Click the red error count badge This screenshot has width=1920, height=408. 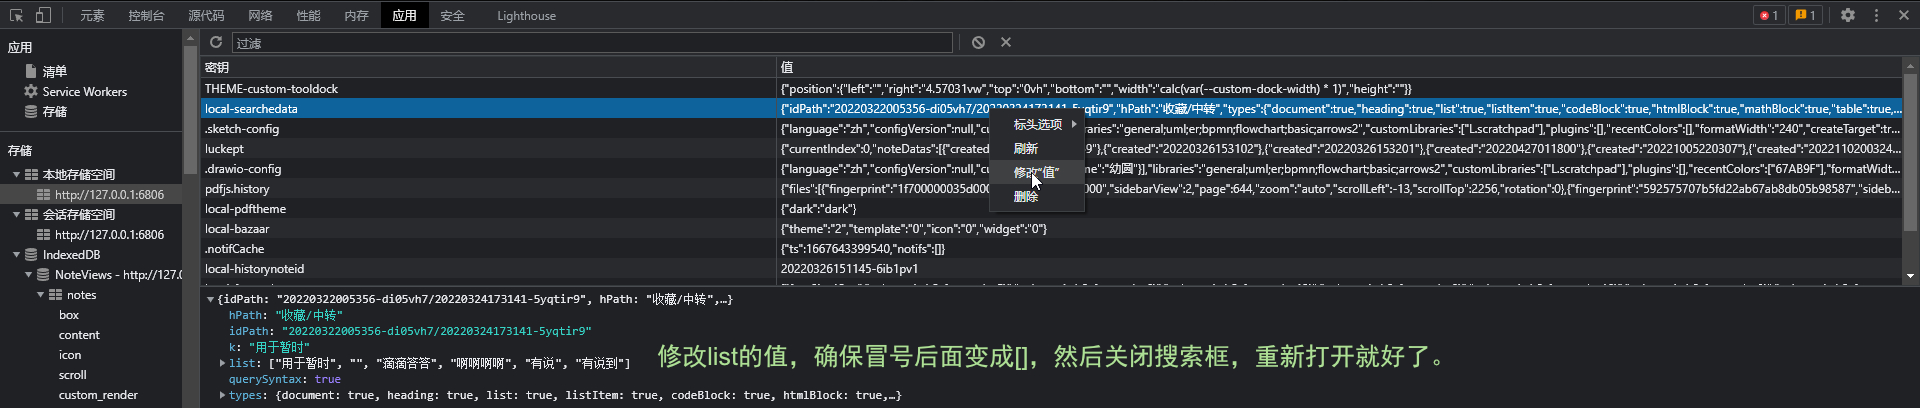coord(1769,15)
